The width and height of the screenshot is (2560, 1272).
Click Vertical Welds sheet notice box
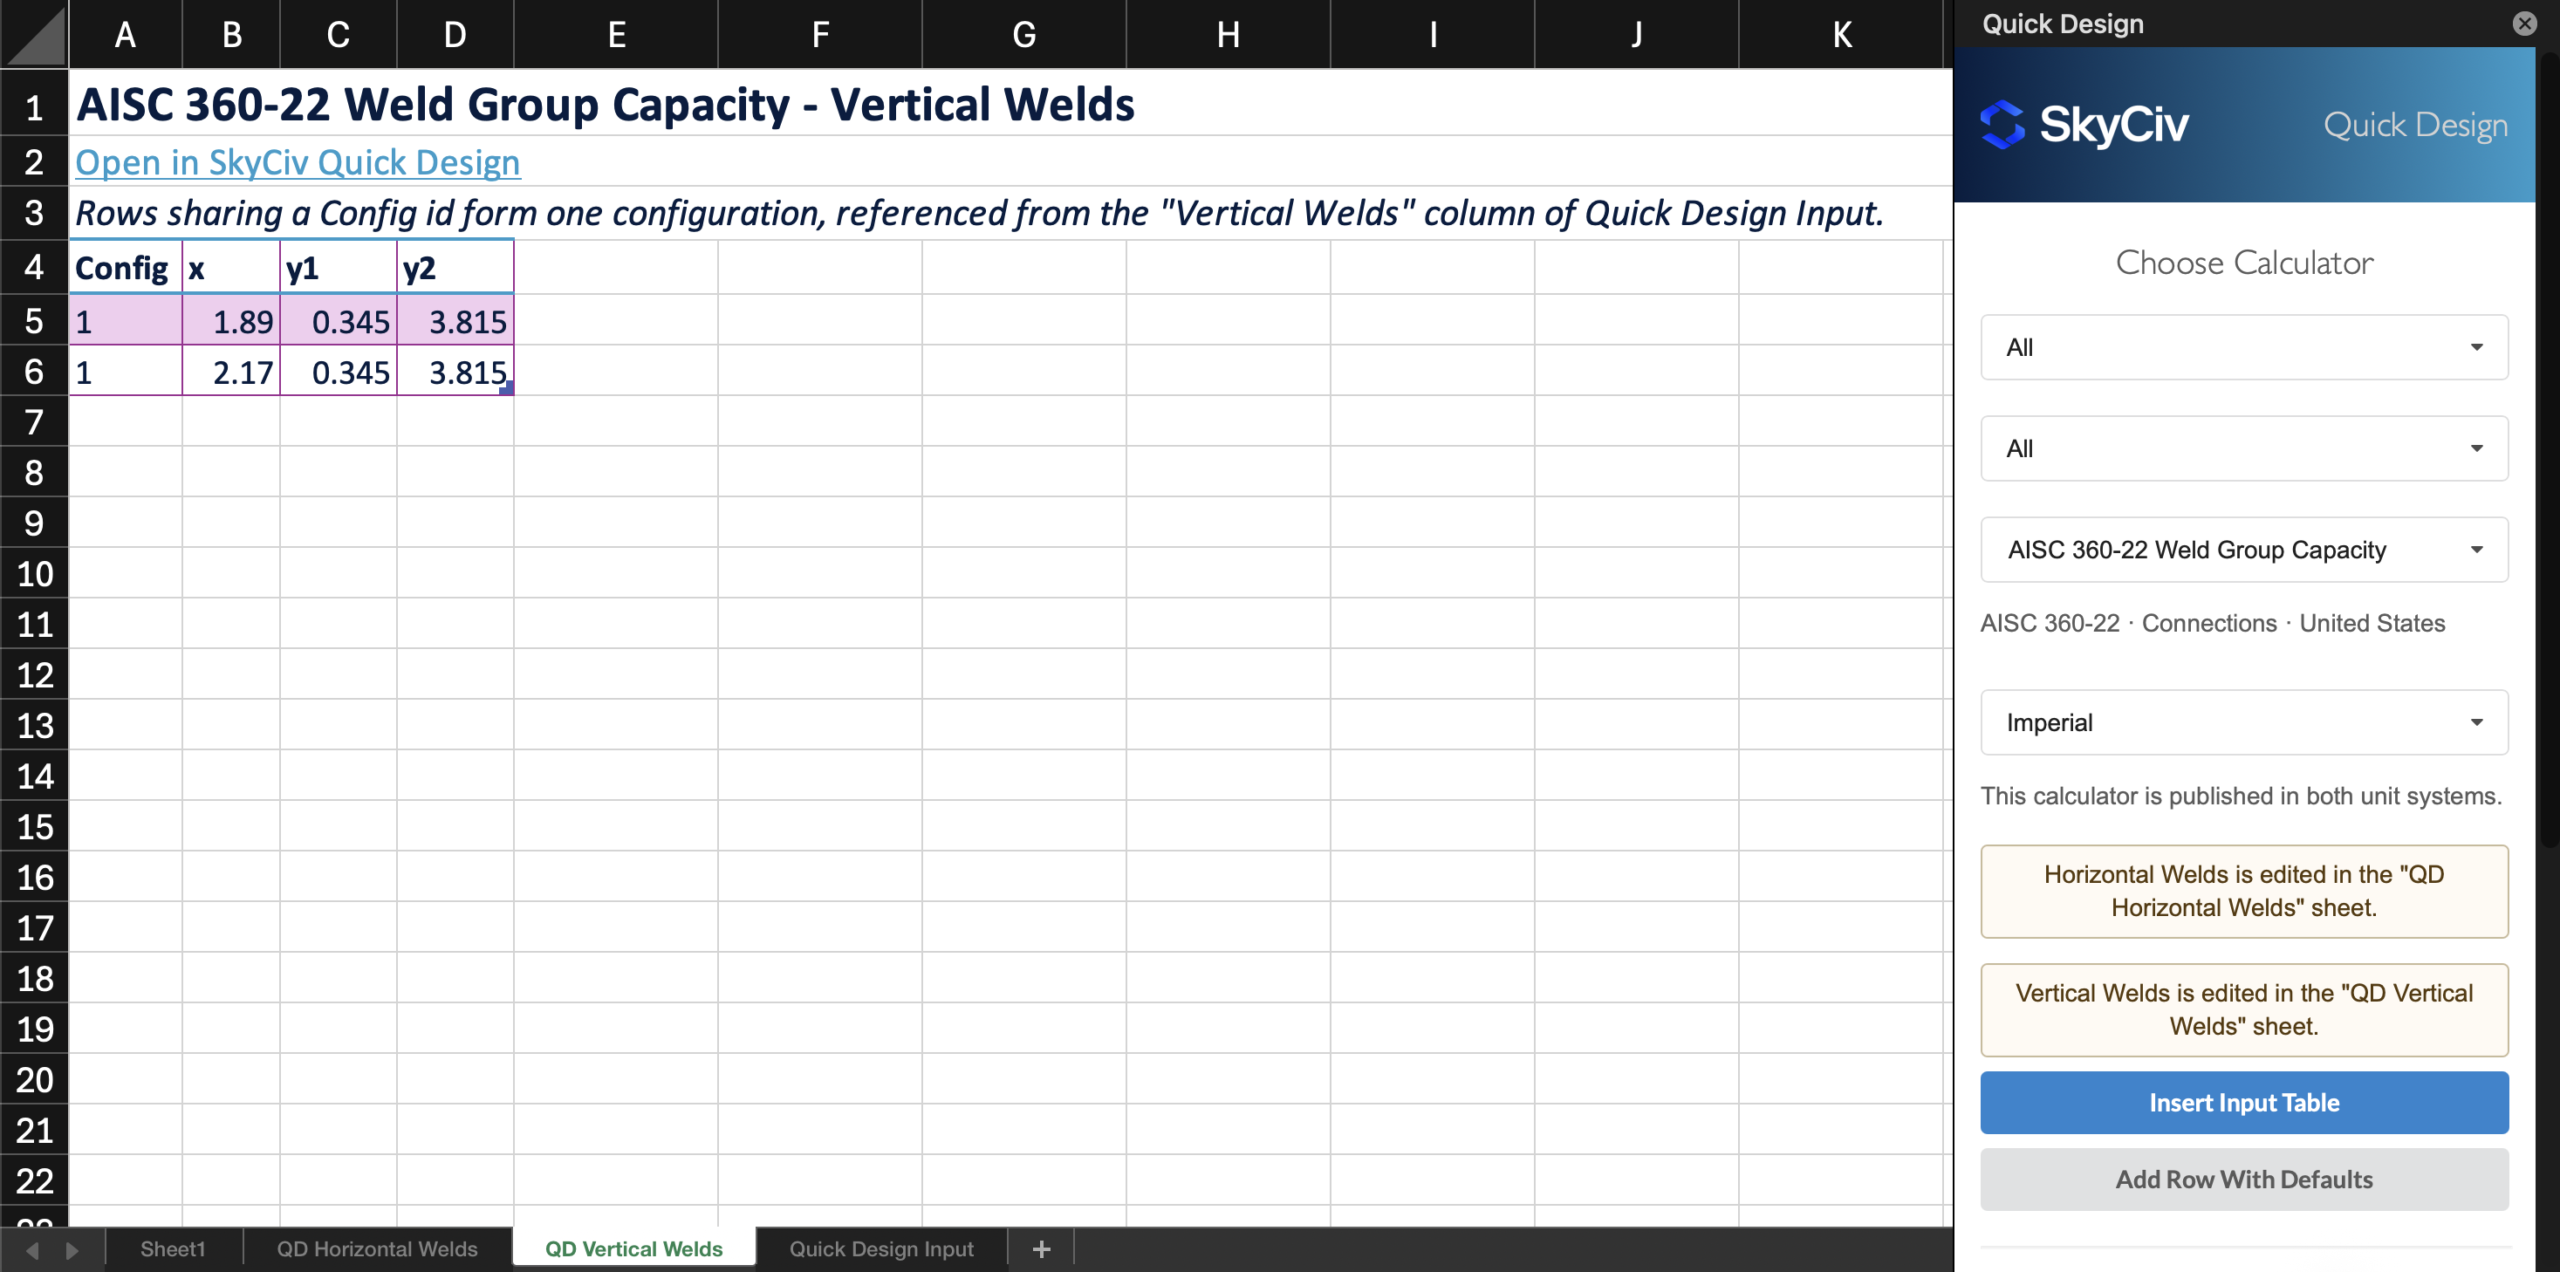click(x=2244, y=1010)
